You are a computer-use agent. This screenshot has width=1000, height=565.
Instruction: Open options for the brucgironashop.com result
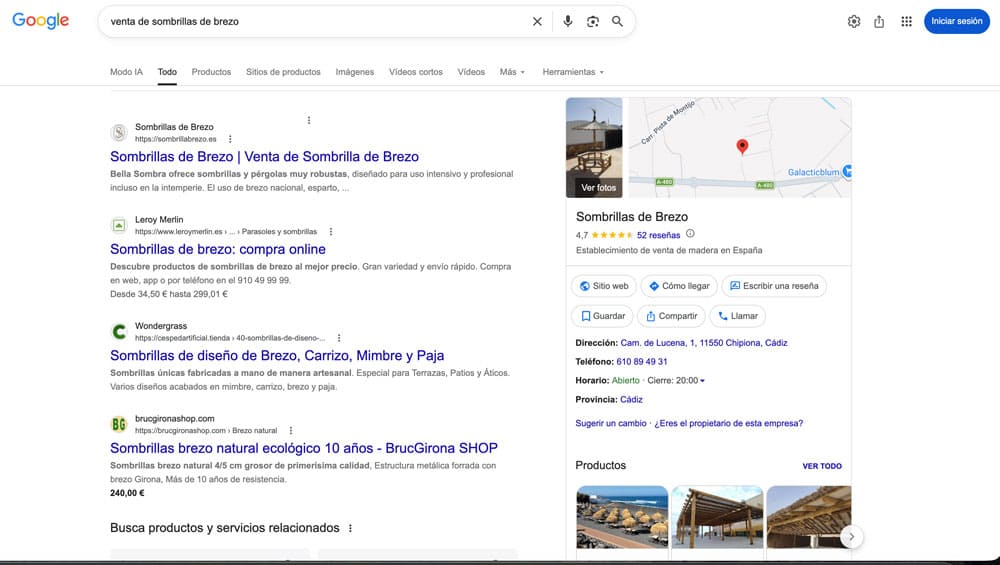pyautogui.click(x=291, y=430)
